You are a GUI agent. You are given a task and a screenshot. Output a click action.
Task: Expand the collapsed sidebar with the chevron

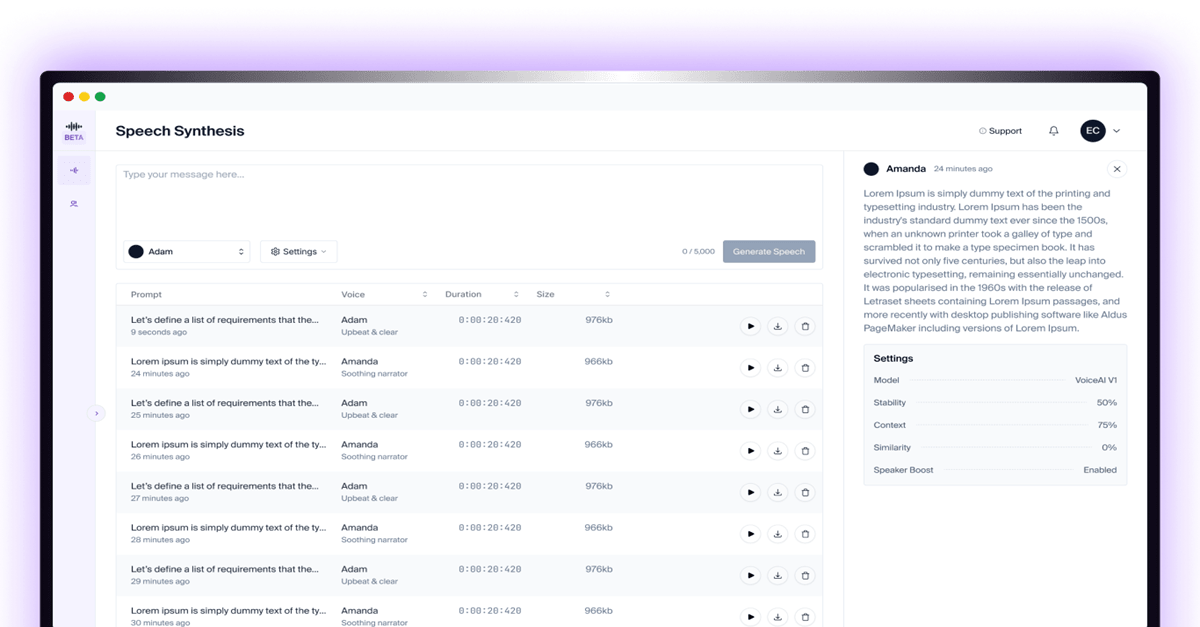(x=97, y=412)
